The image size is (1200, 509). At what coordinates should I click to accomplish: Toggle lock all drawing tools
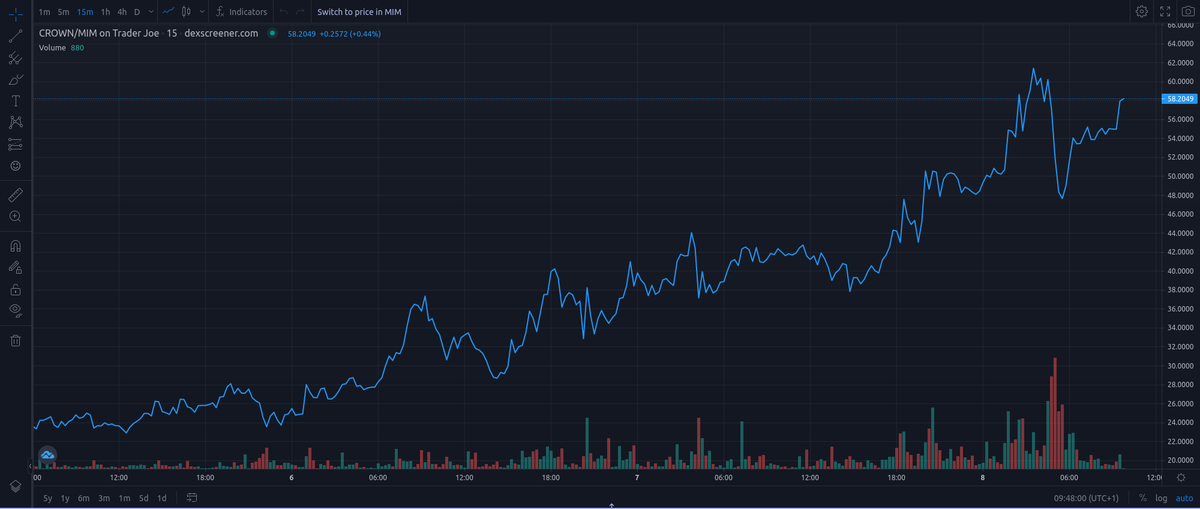click(x=15, y=289)
